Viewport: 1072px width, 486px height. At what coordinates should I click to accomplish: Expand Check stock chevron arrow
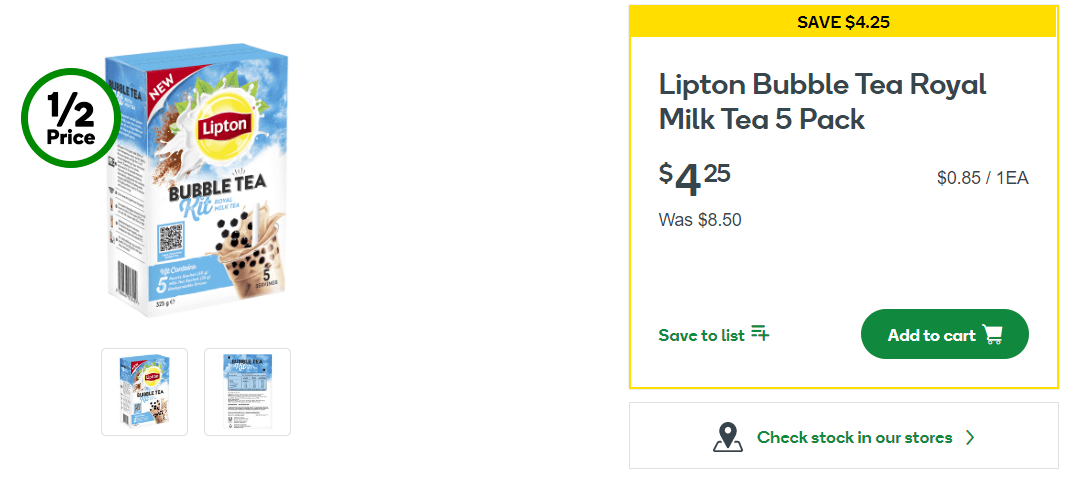[x=969, y=437]
